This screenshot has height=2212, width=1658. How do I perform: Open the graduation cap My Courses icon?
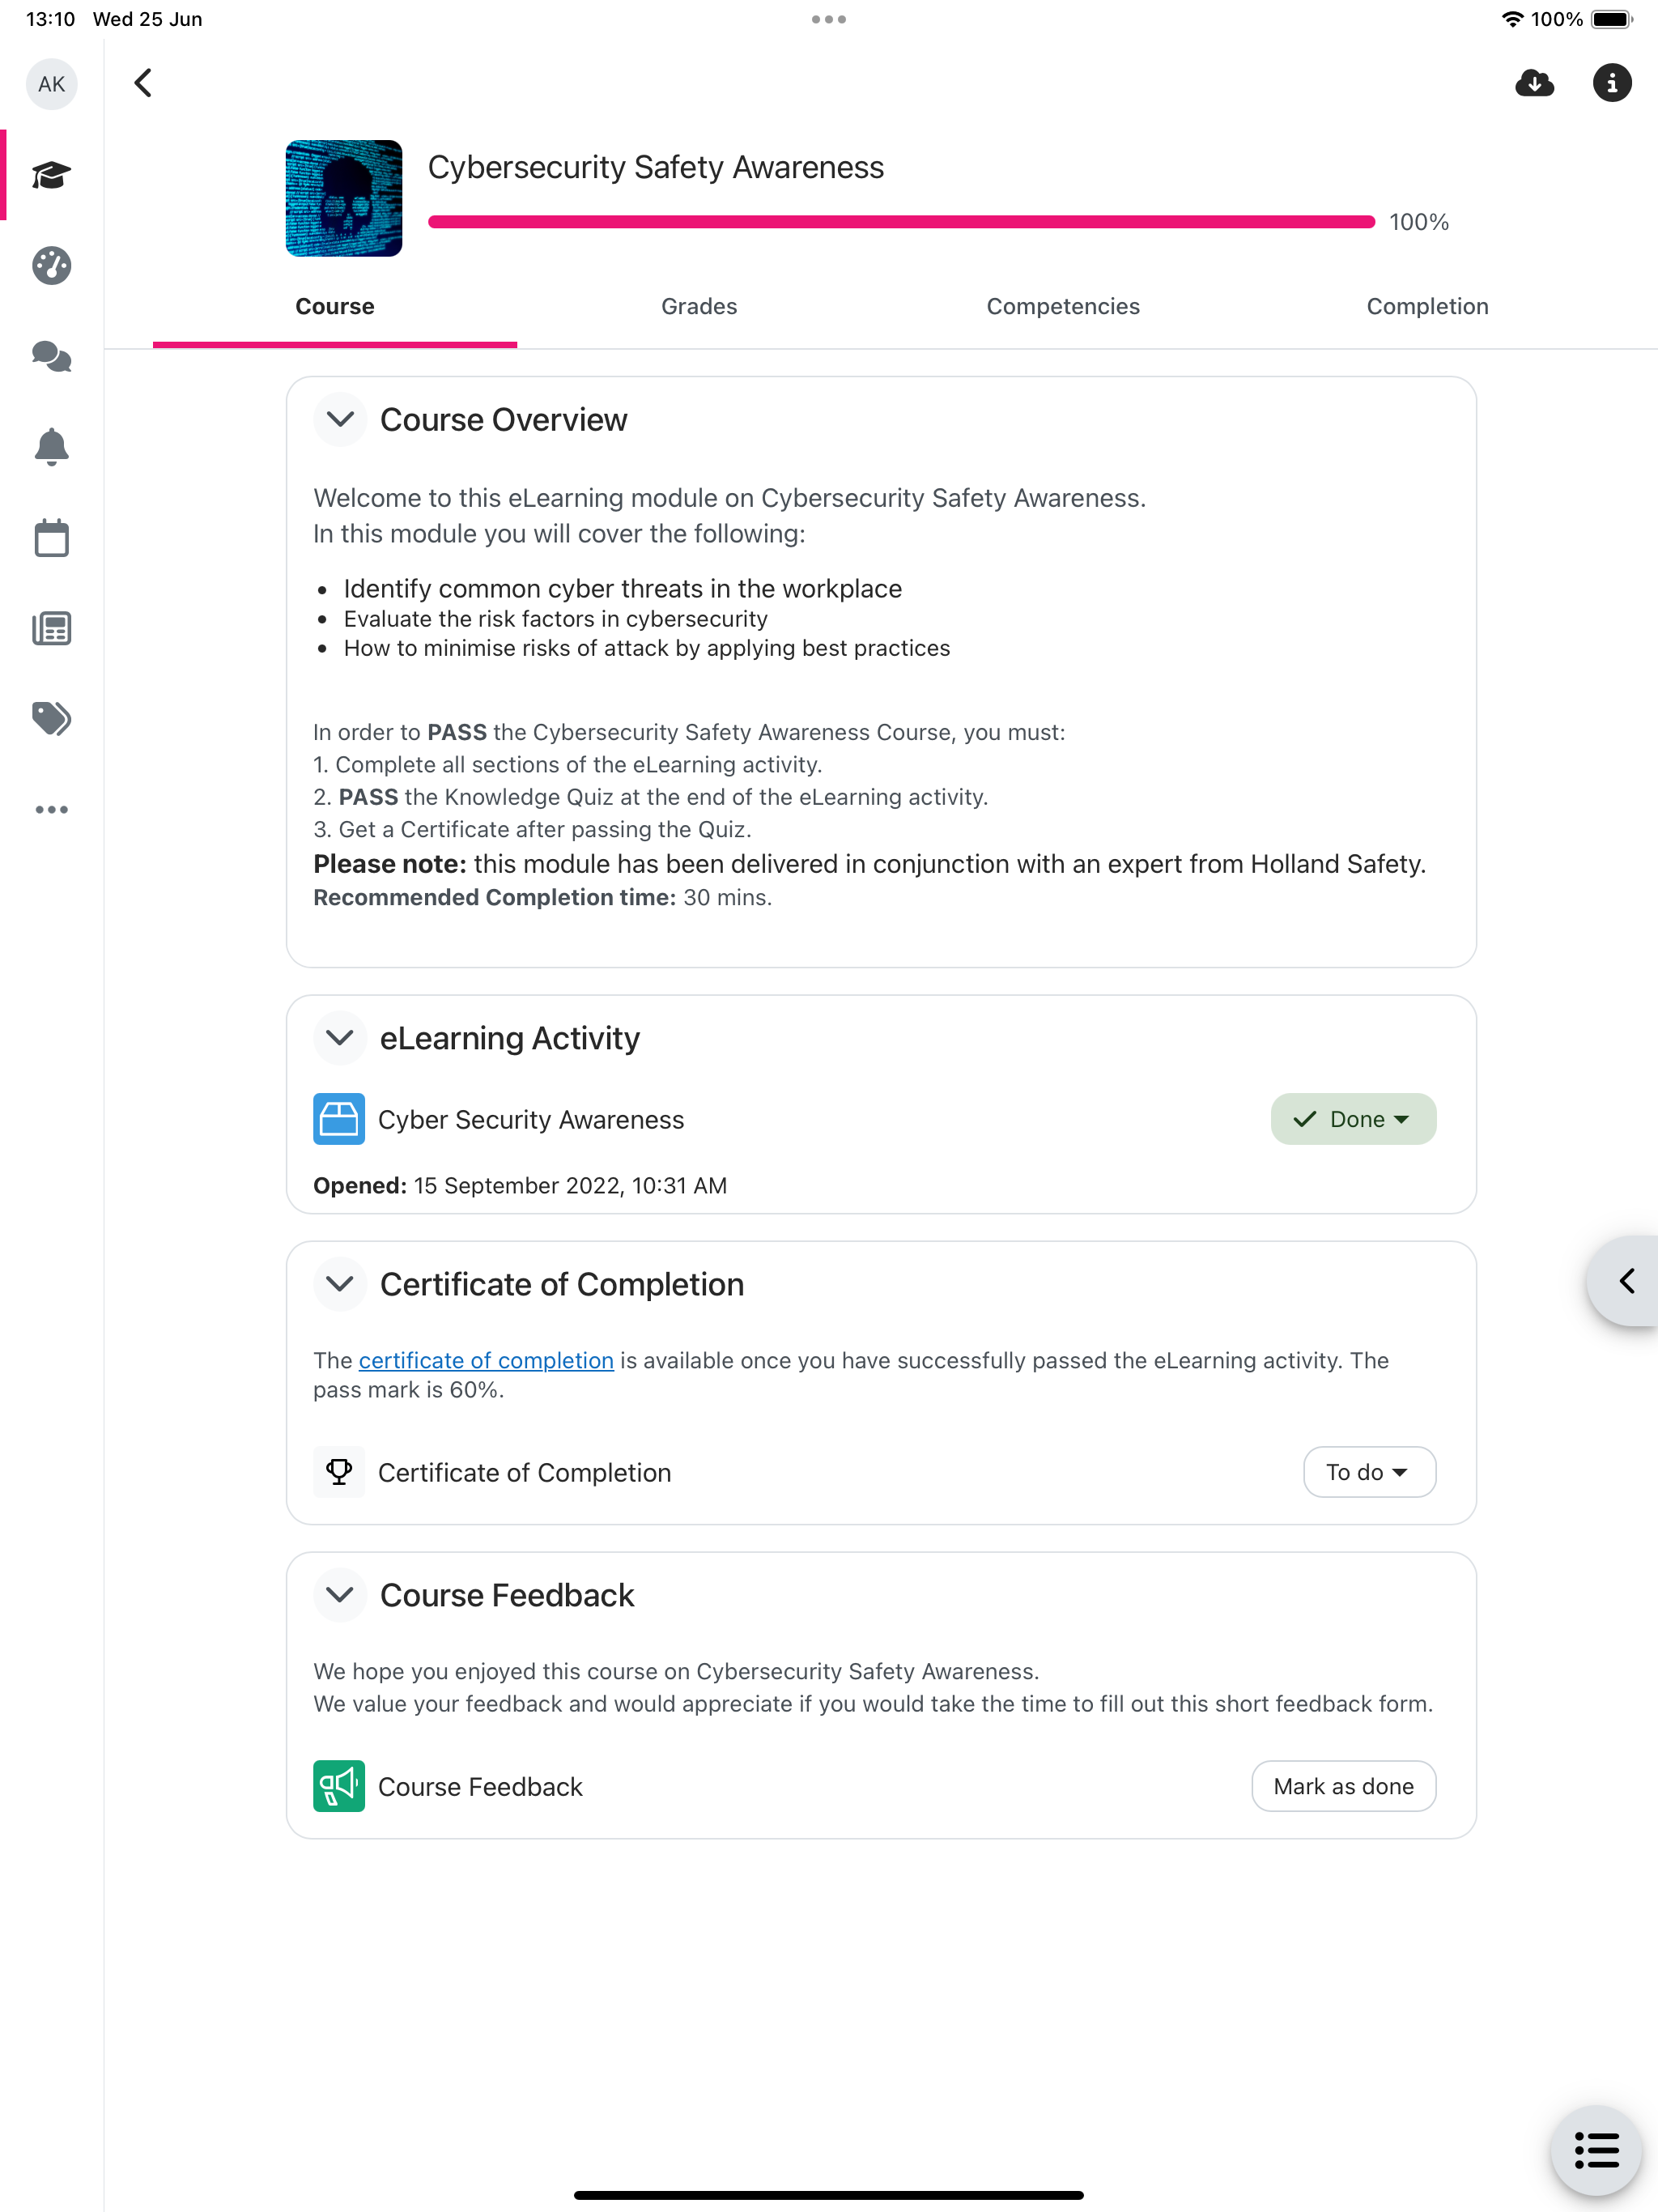[51, 175]
